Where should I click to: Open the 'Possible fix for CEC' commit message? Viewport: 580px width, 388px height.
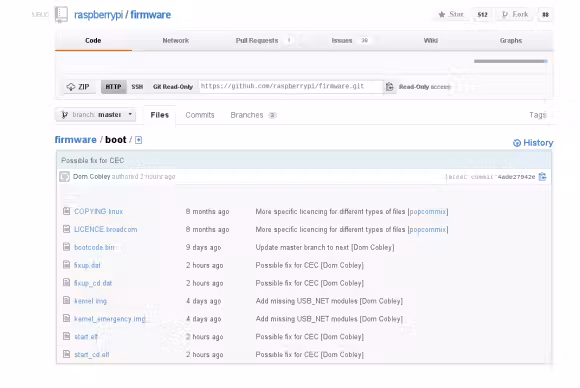click(x=92, y=161)
